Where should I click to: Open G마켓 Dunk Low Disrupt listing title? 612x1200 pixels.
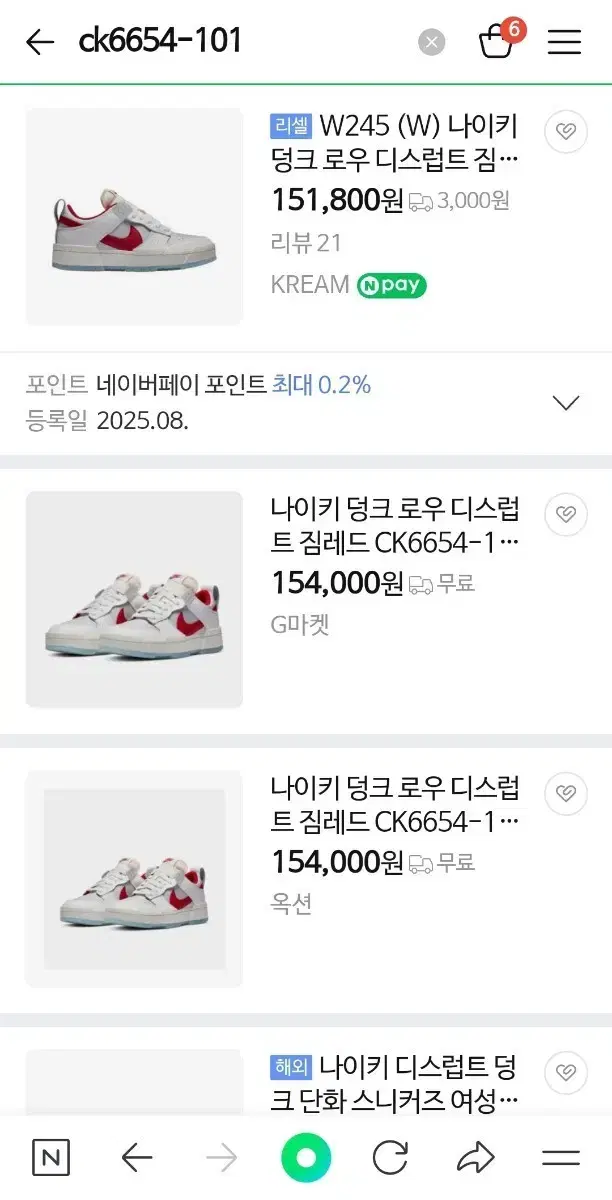(x=395, y=526)
